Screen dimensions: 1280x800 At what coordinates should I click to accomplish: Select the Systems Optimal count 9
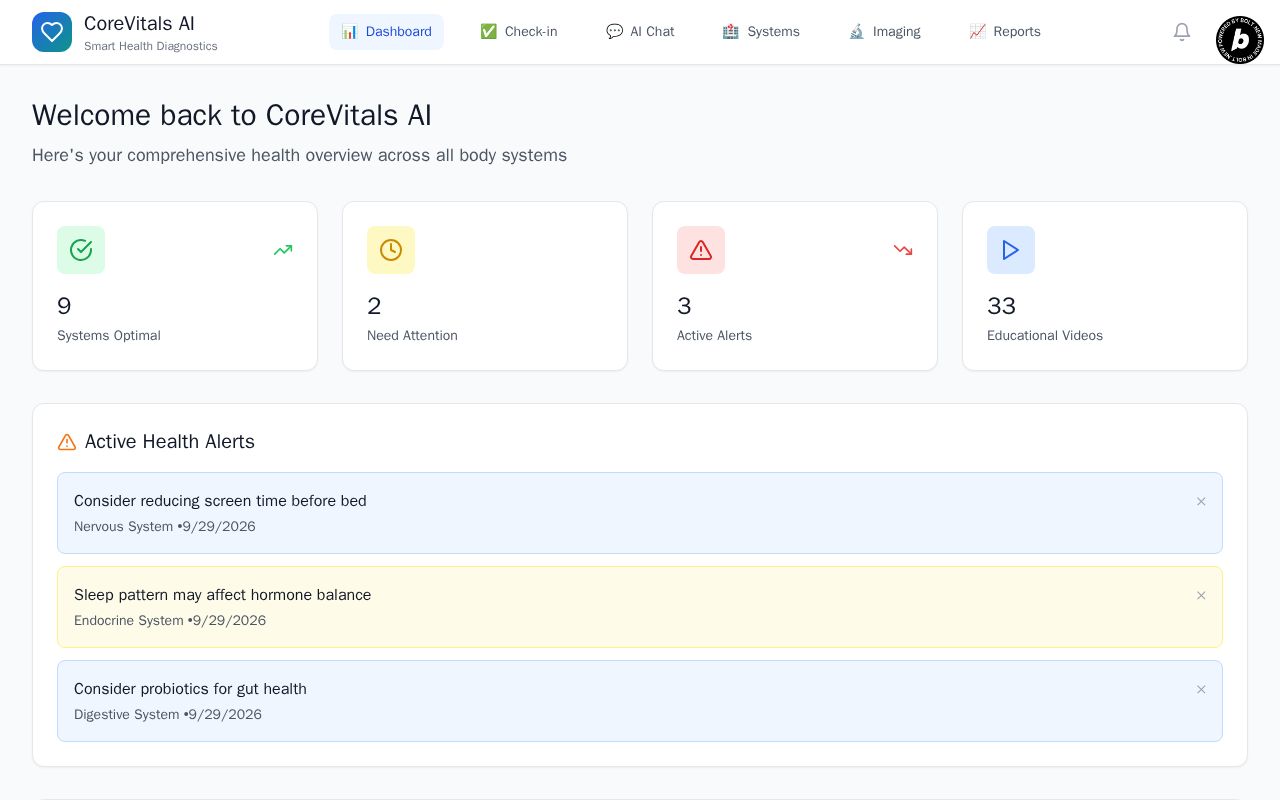pos(64,306)
